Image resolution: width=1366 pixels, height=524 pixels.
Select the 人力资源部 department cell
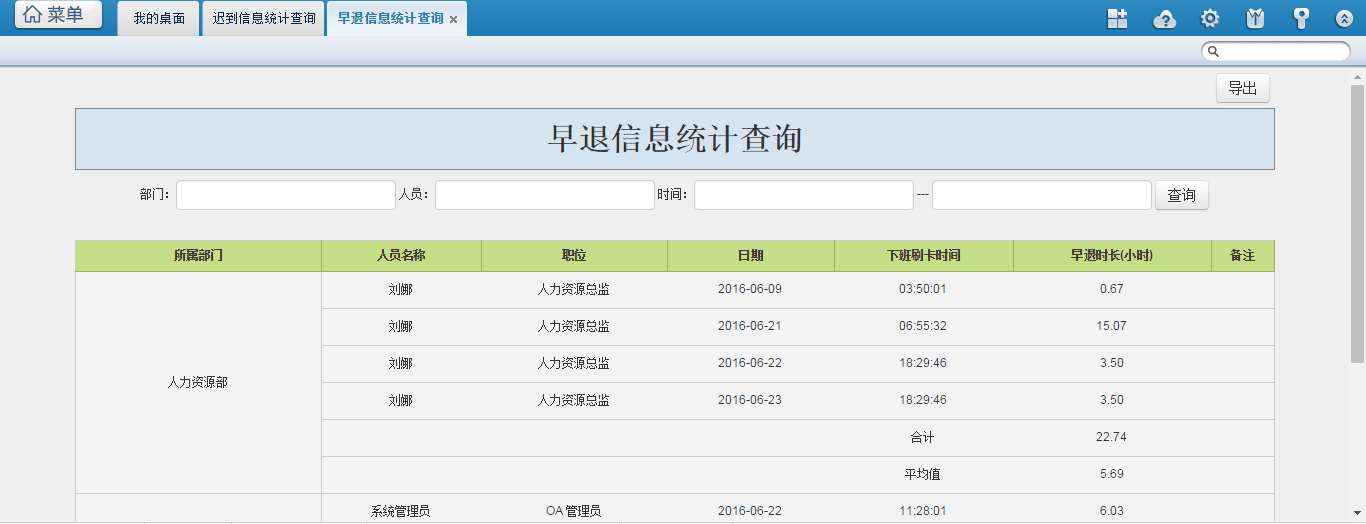coord(198,382)
